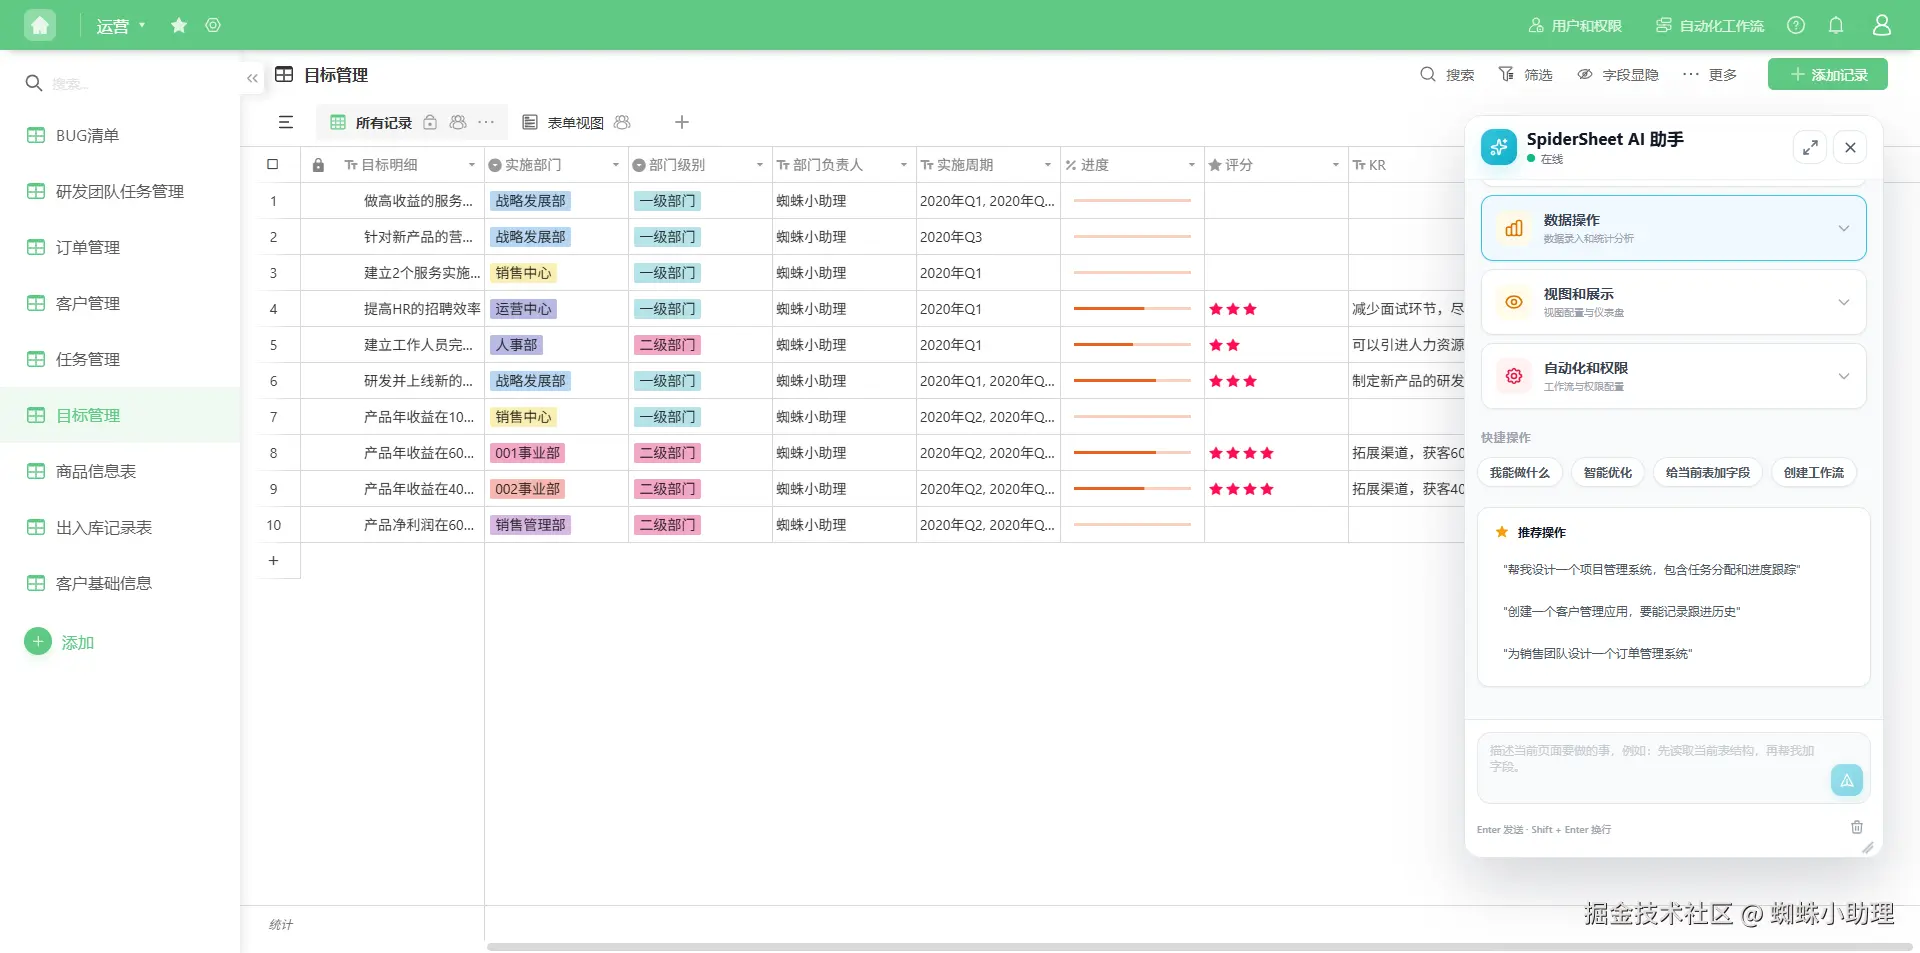Open the help question mark icon
Image resolution: width=1920 pixels, height=953 pixels.
click(1796, 25)
